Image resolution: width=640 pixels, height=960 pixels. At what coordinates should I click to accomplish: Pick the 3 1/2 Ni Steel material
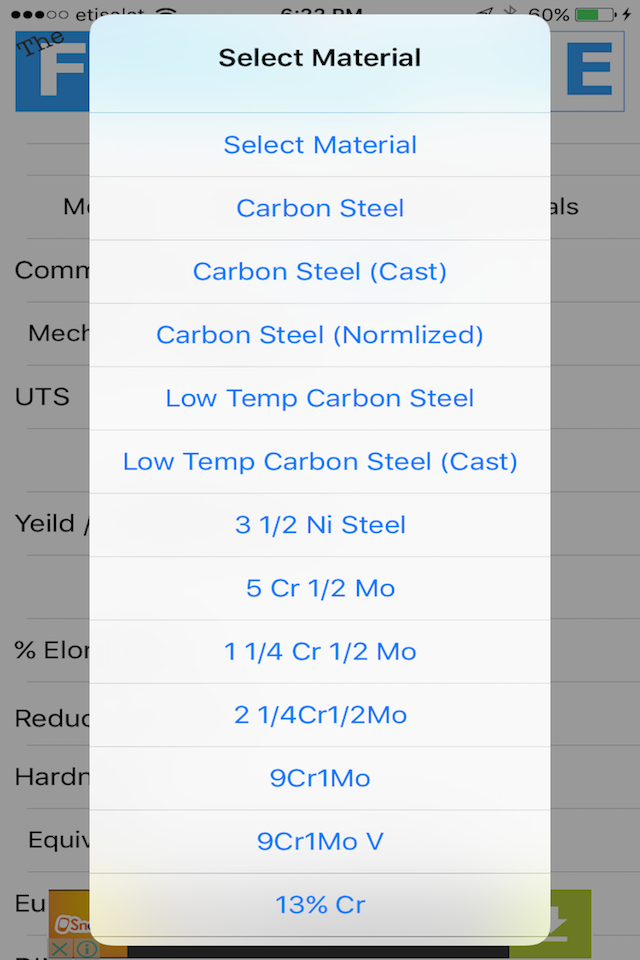click(x=320, y=524)
